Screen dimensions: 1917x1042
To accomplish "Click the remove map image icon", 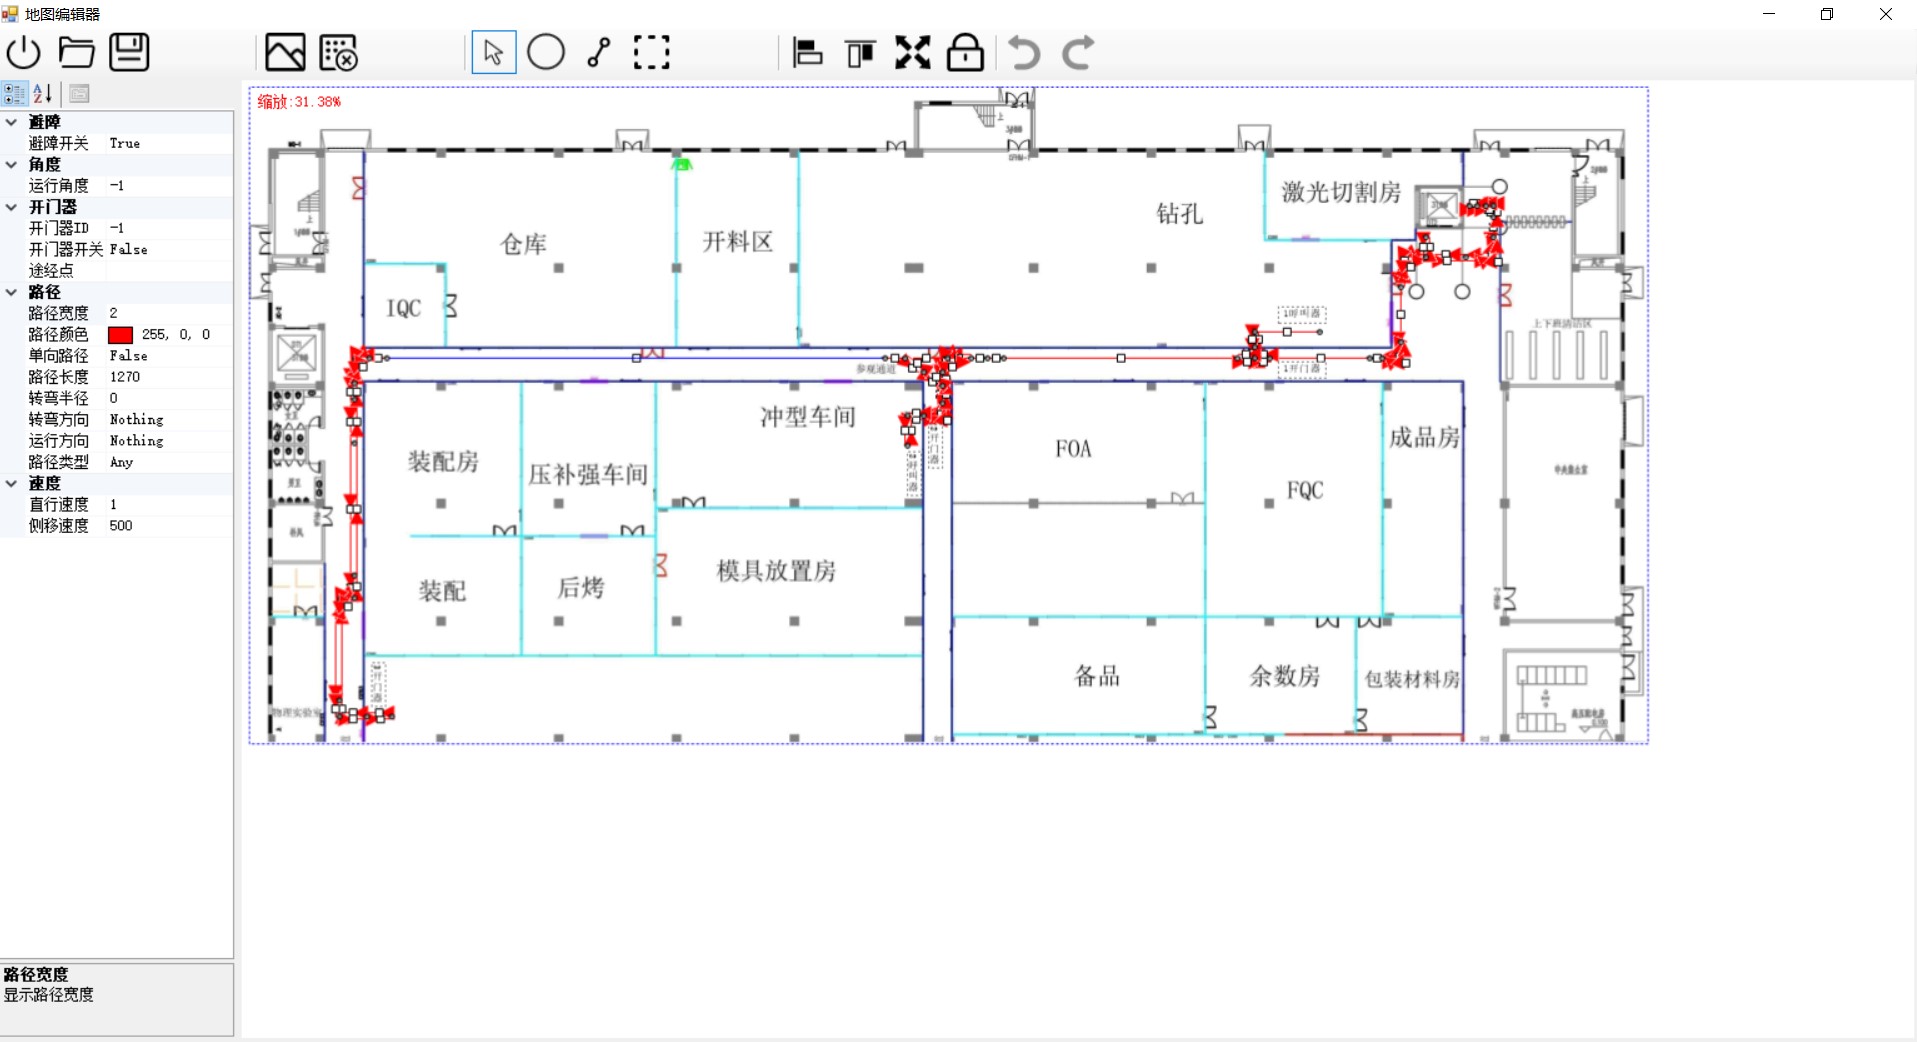I will [x=338, y=52].
